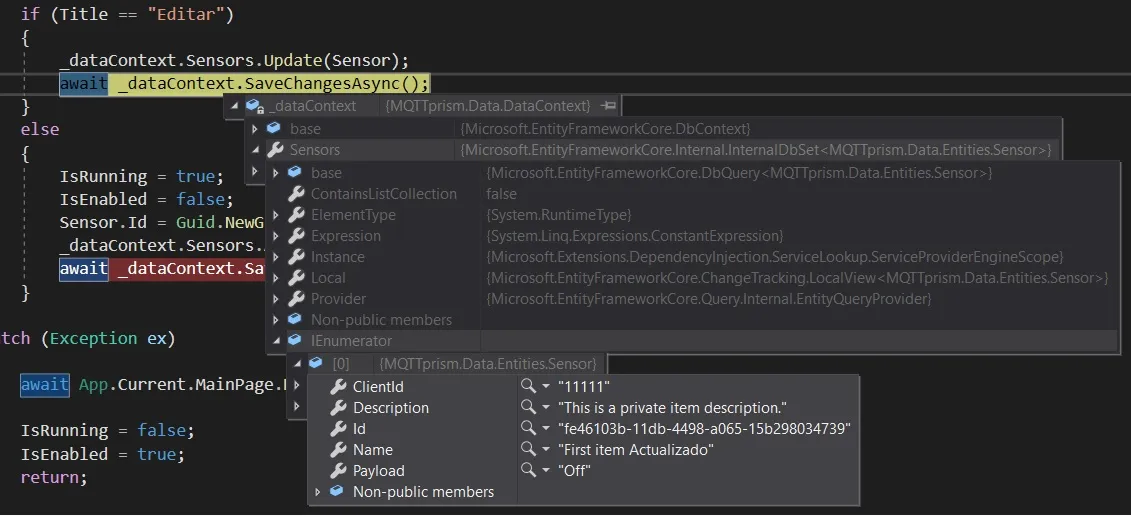Expand the ElementType property node
This screenshot has width=1131, height=517.
(277, 215)
